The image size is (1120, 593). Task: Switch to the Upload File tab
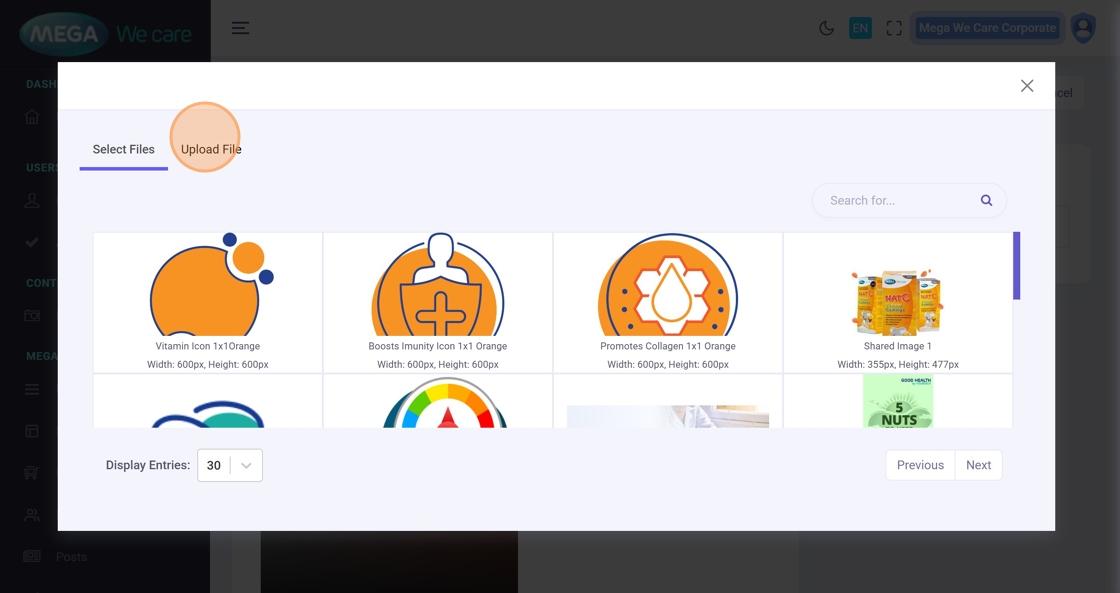point(211,149)
